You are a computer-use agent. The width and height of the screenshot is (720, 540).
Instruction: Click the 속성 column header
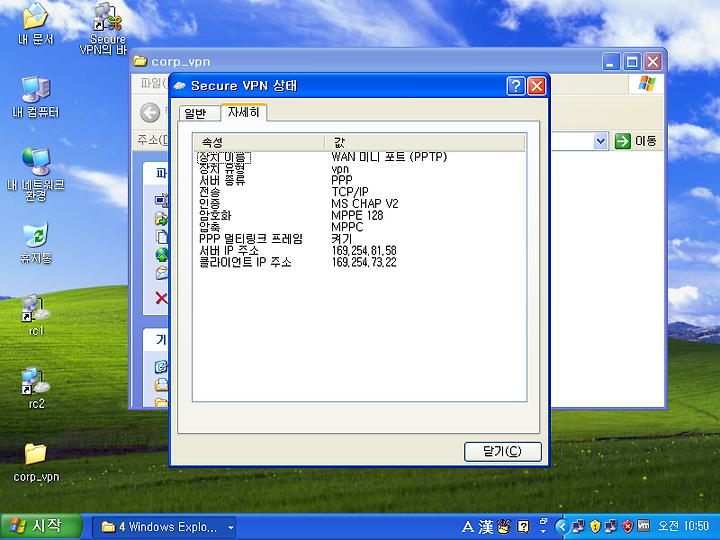coord(259,142)
